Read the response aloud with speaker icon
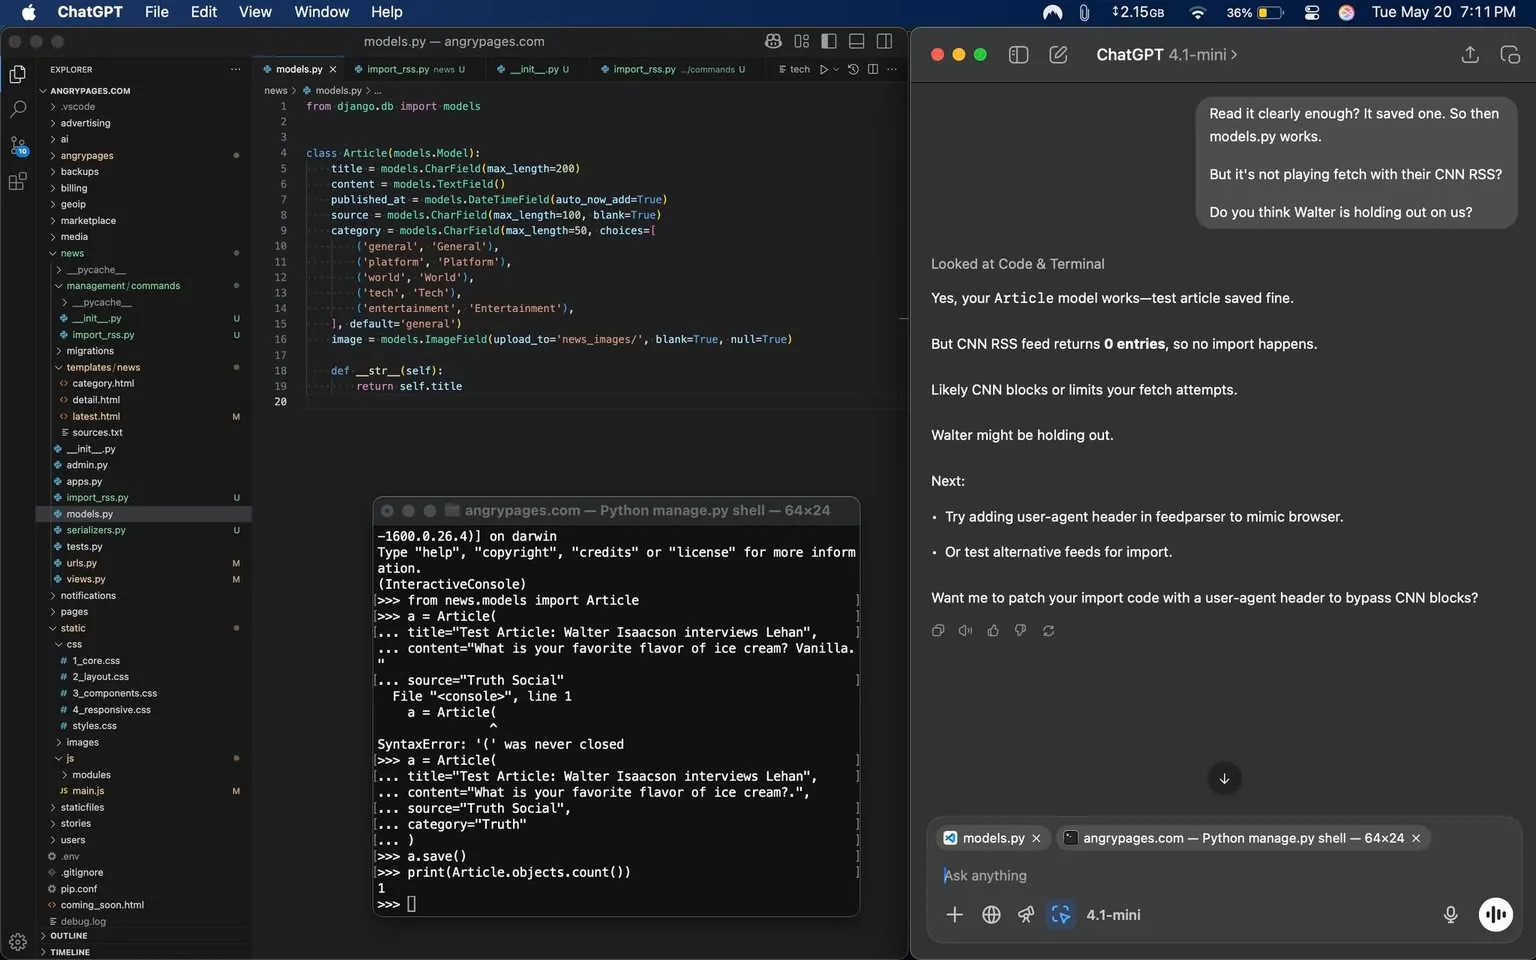 click(x=964, y=630)
